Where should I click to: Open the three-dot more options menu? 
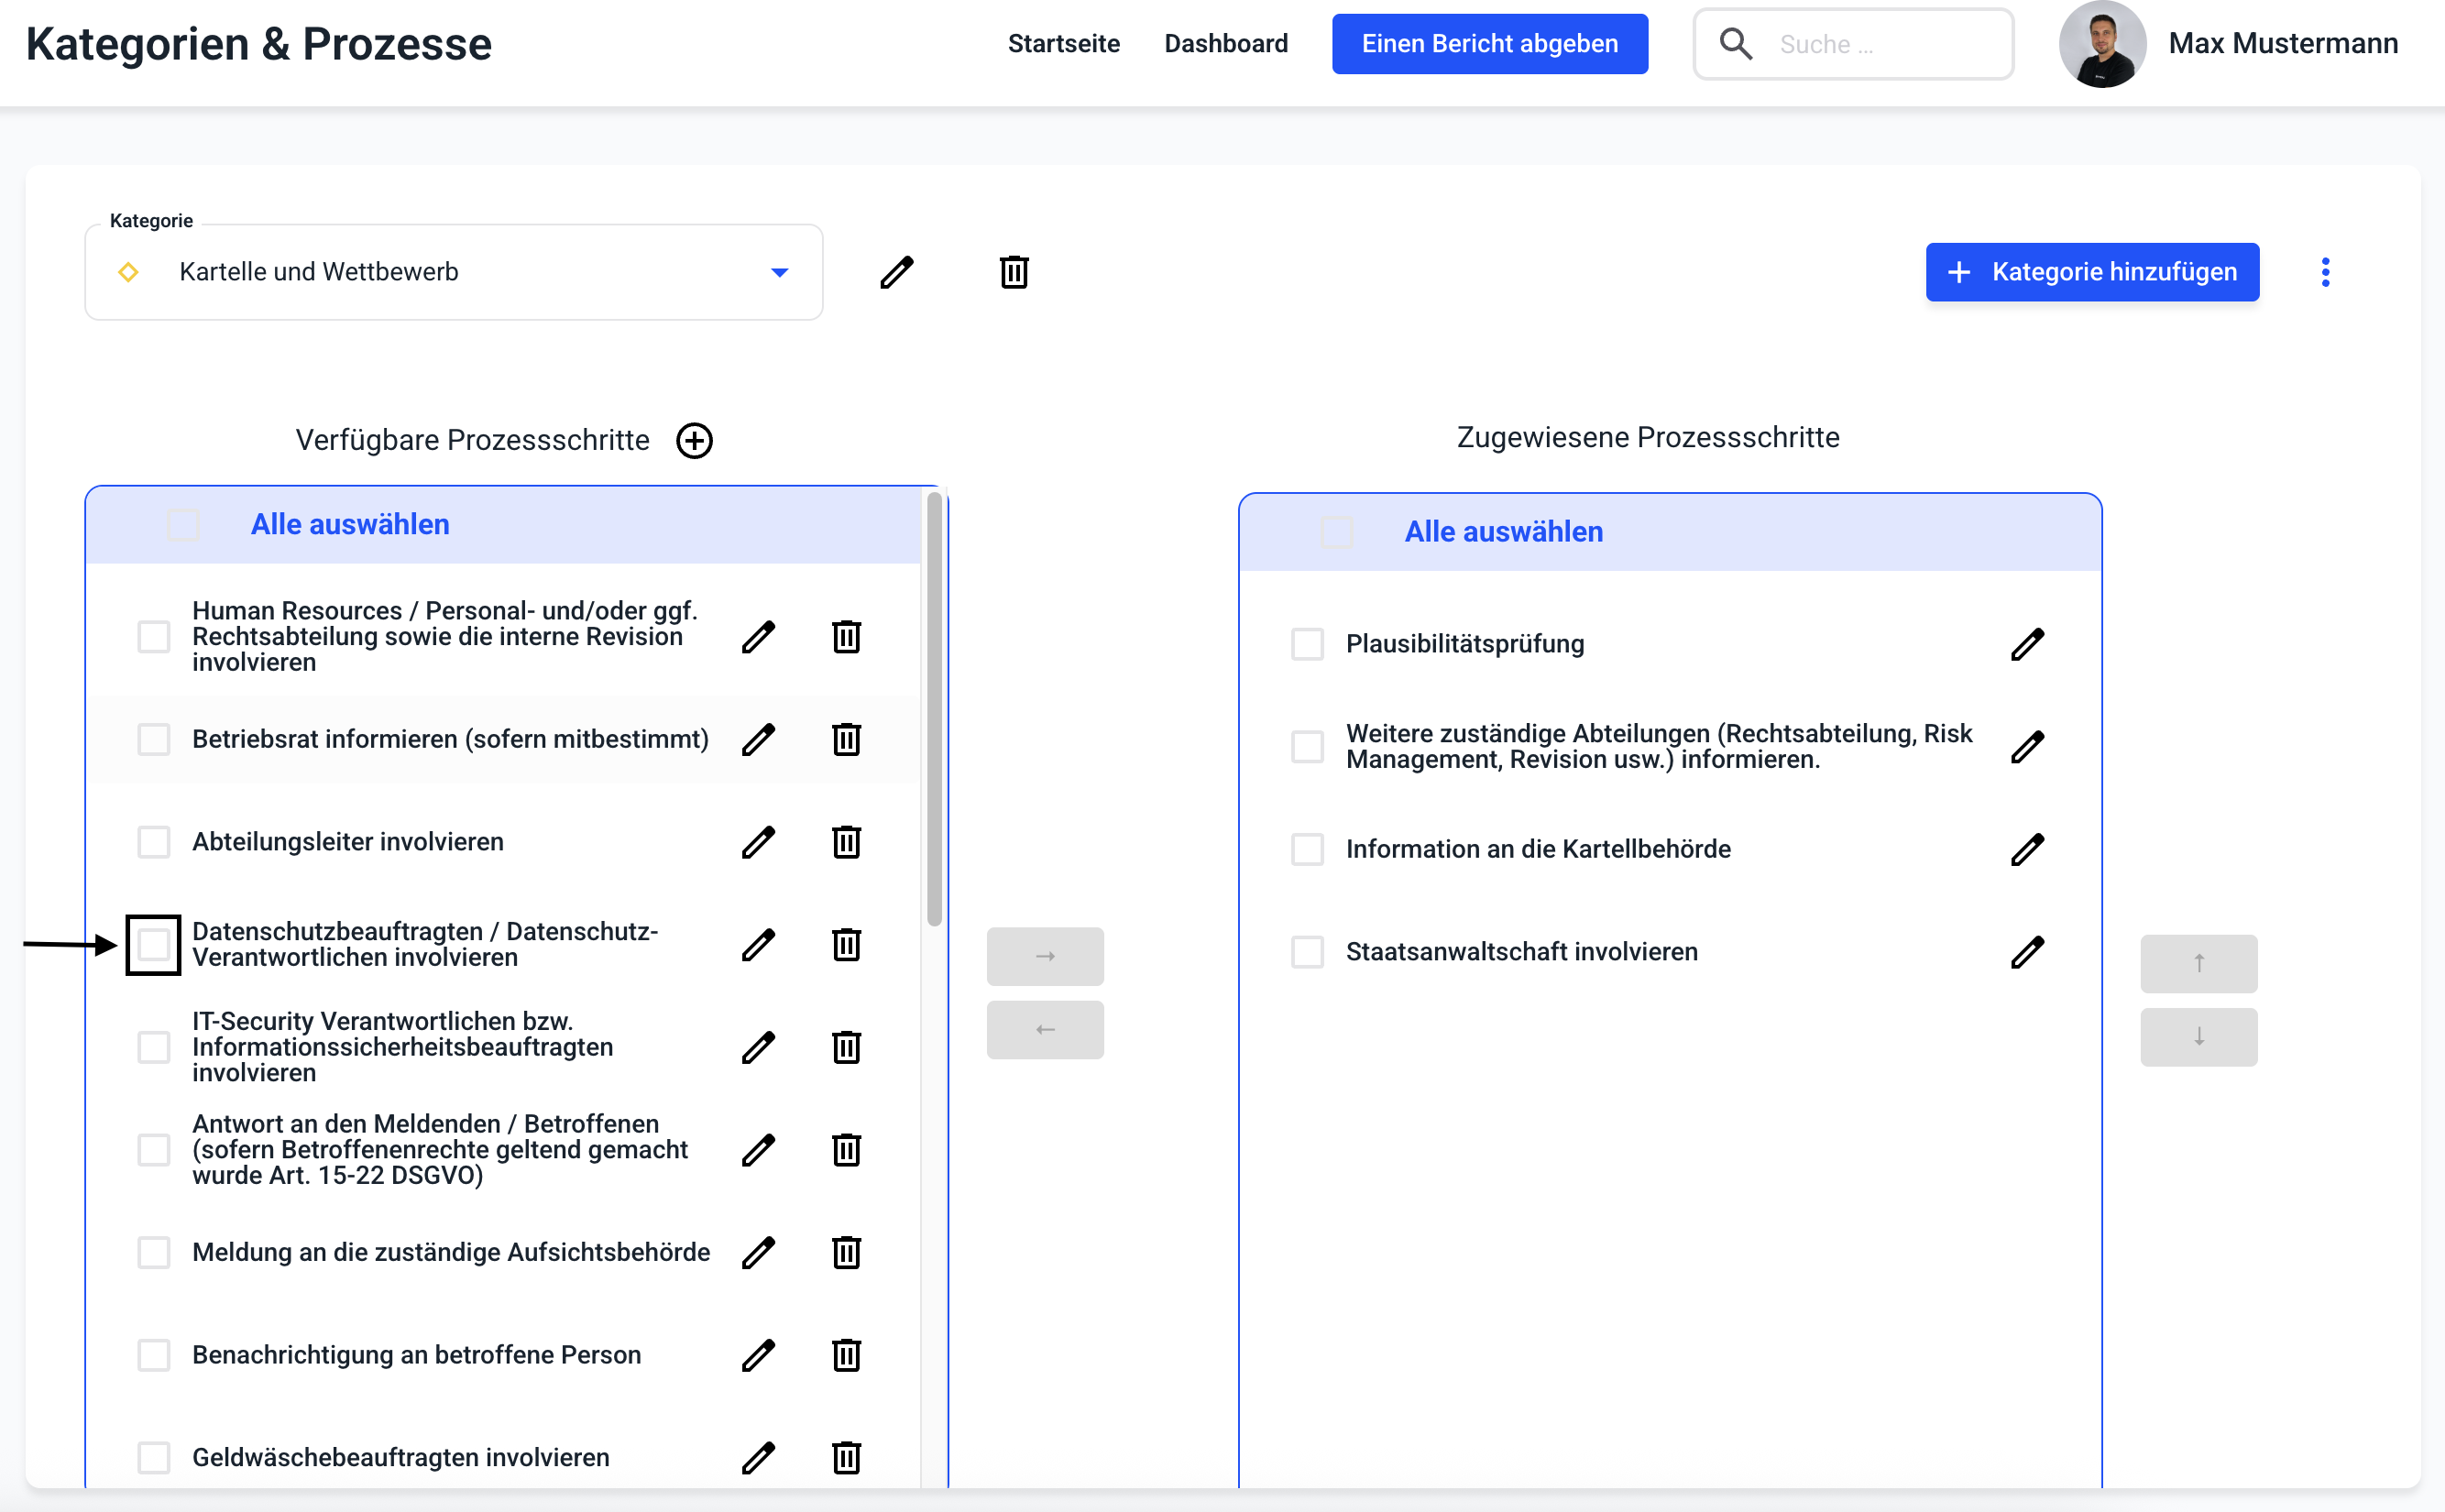[x=2325, y=272]
